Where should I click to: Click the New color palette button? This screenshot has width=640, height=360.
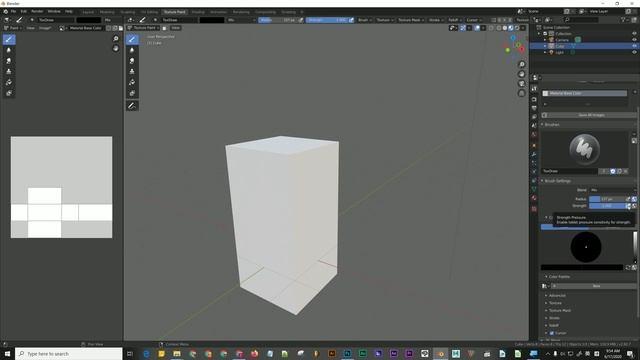(594, 286)
